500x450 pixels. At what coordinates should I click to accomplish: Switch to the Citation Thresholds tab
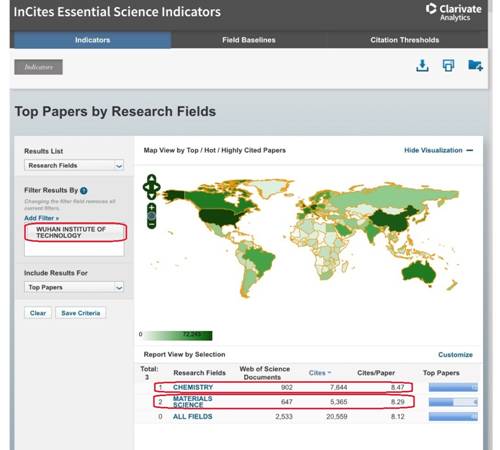[x=405, y=40]
